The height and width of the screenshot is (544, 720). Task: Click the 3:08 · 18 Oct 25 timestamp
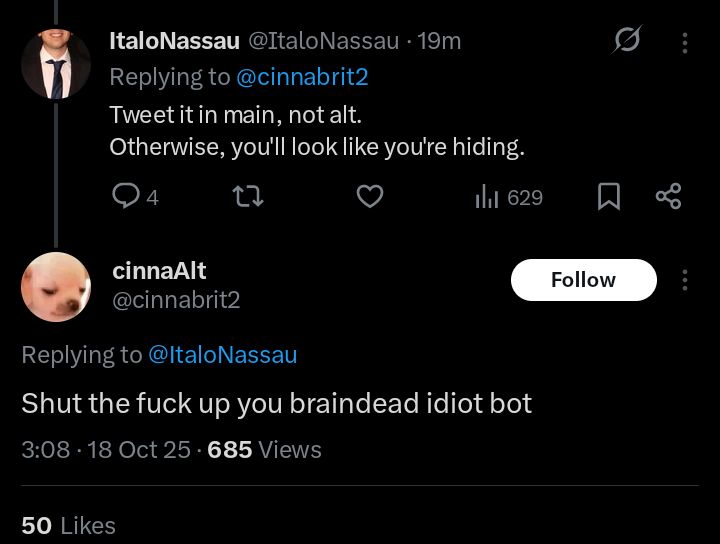(106, 450)
